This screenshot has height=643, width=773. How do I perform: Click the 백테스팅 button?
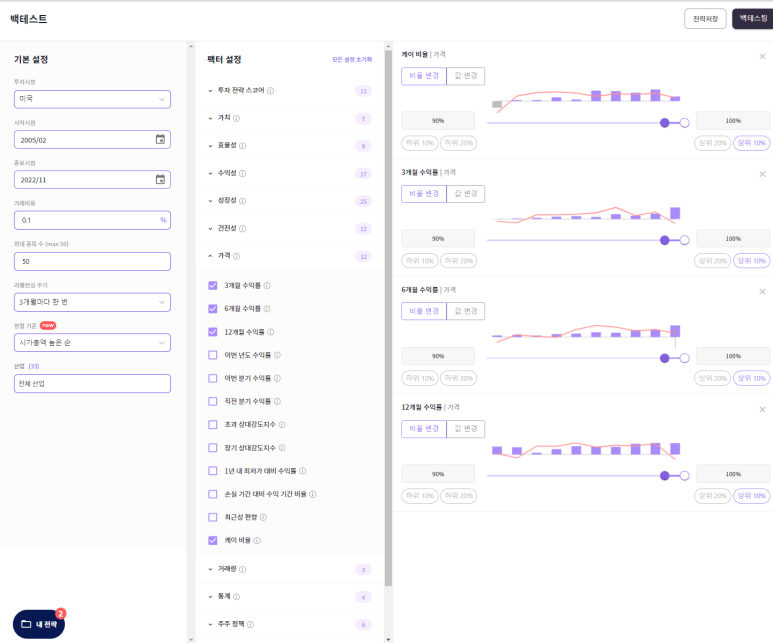pos(751,19)
